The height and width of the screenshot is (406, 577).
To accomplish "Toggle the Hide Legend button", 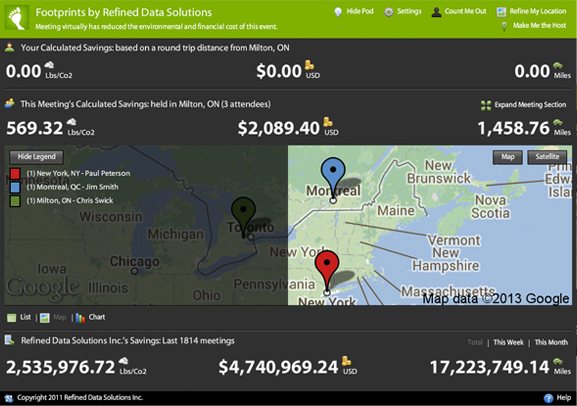I will (36, 157).
